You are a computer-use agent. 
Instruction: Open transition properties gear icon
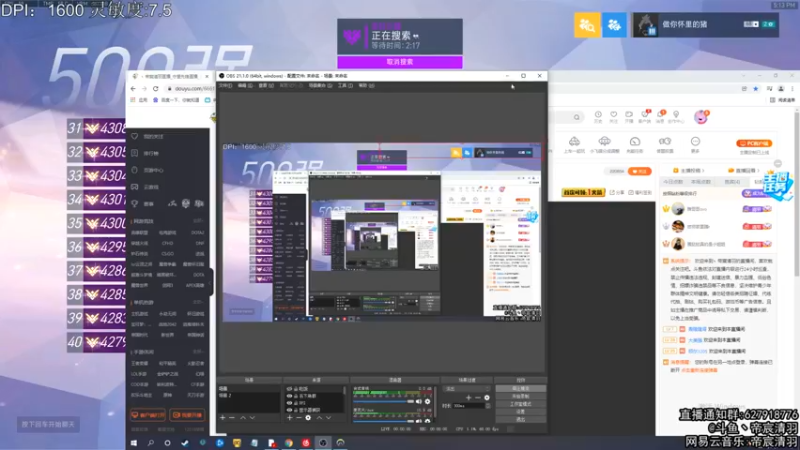tap(487, 397)
